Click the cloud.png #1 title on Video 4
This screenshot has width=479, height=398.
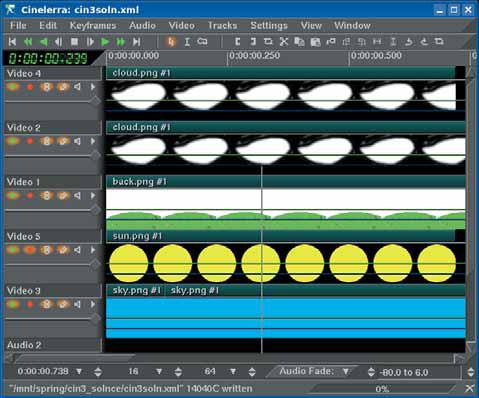click(x=141, y=73)
